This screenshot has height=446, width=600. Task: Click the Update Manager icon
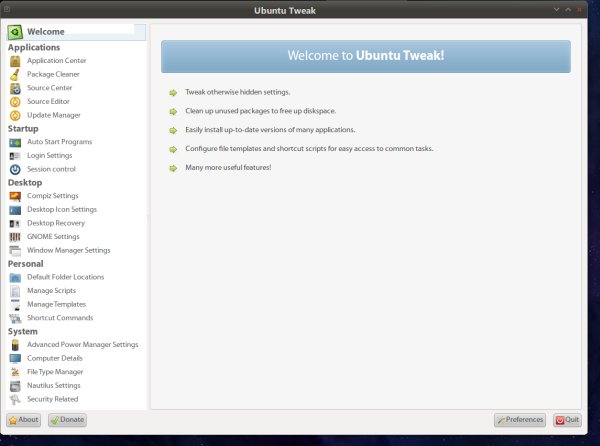tap(15, 116)
